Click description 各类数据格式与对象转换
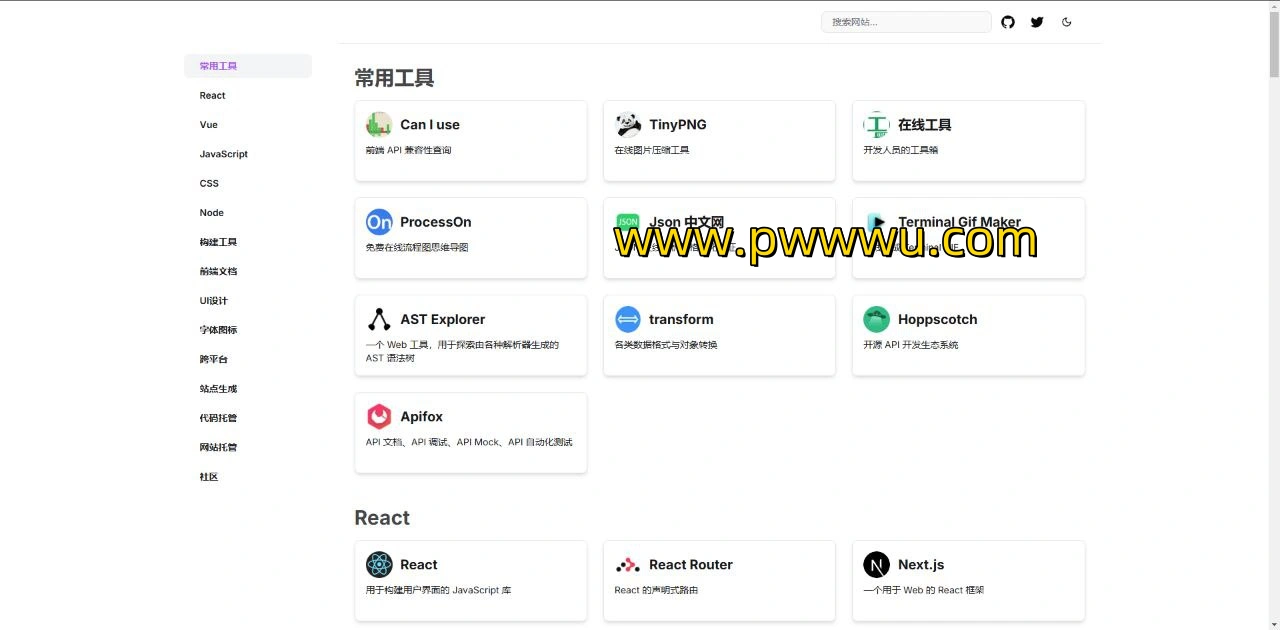 [x=666, y=345]
